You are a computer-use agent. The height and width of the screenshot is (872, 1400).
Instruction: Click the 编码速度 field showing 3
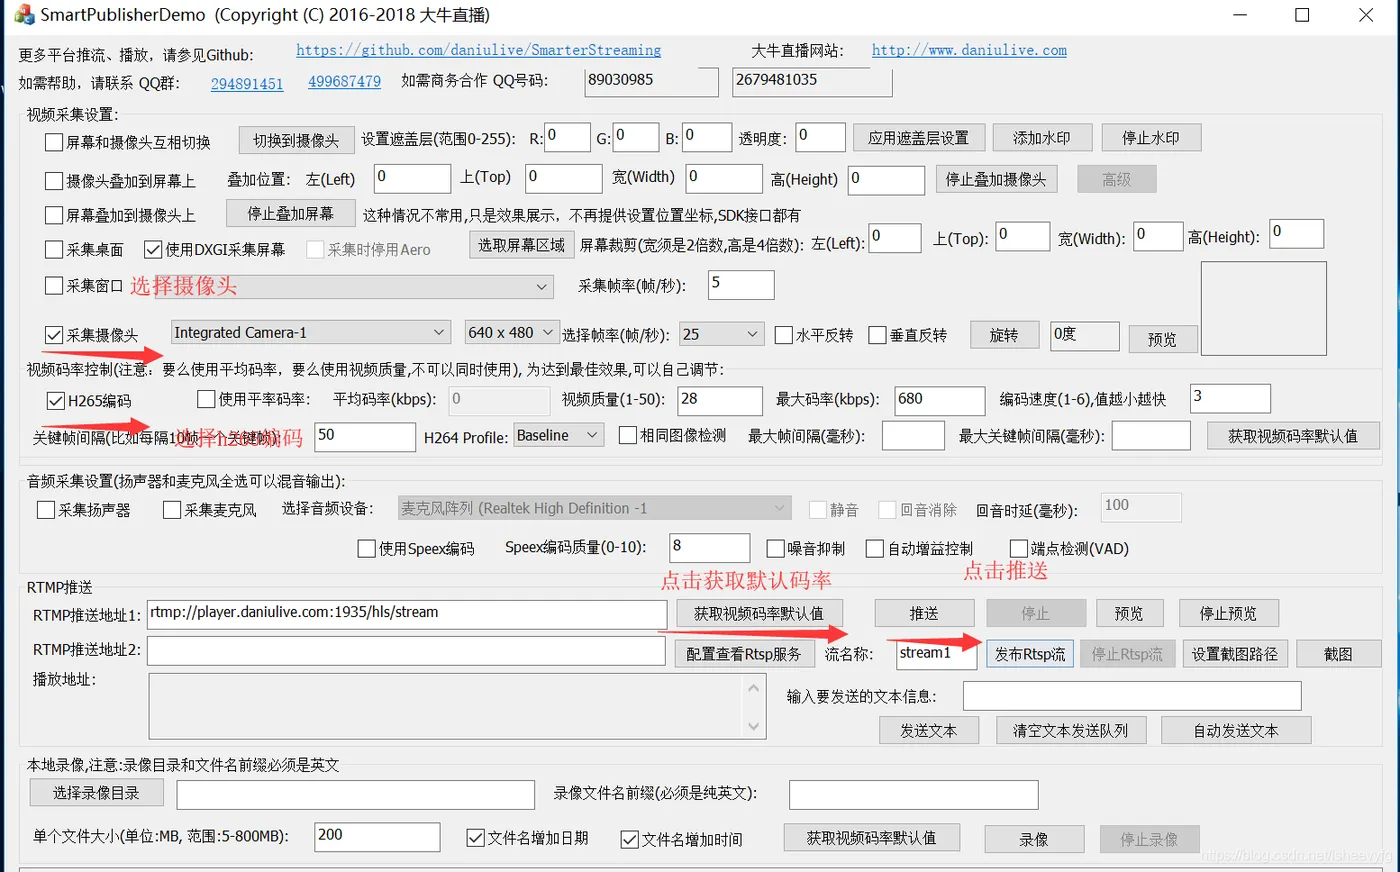(x=1230, y=398)
